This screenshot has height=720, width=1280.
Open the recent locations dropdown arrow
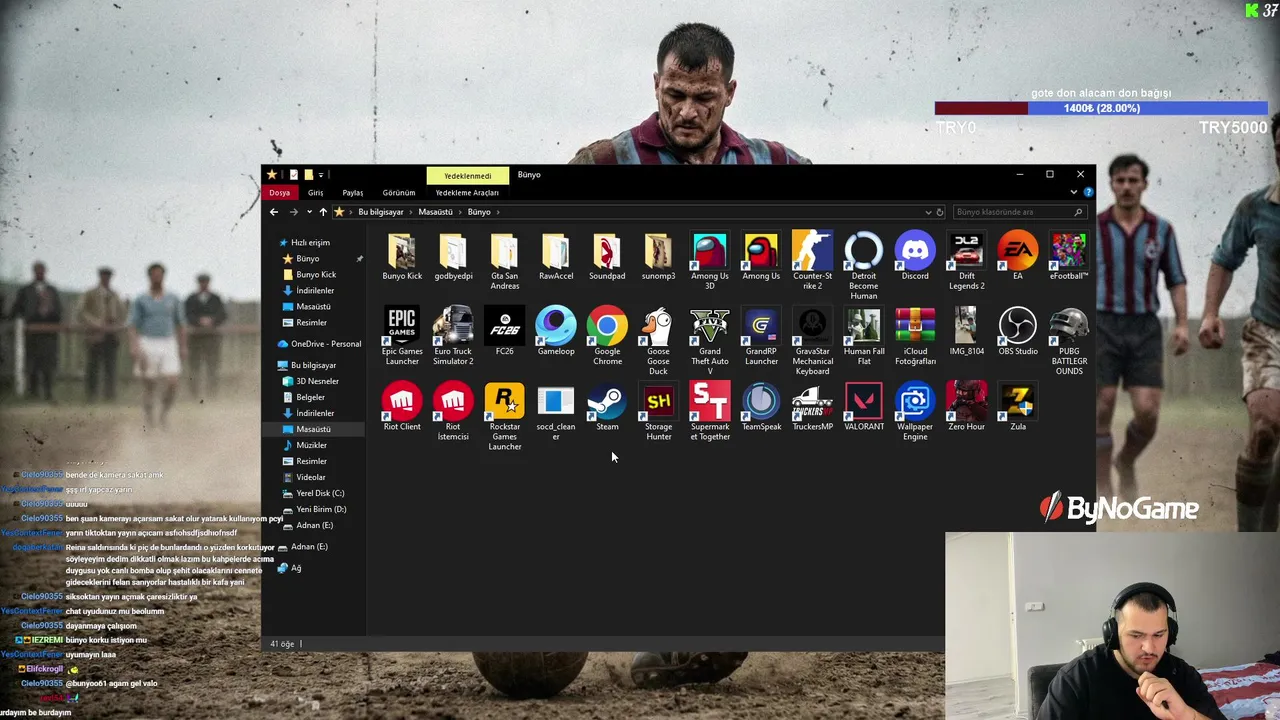309,212
